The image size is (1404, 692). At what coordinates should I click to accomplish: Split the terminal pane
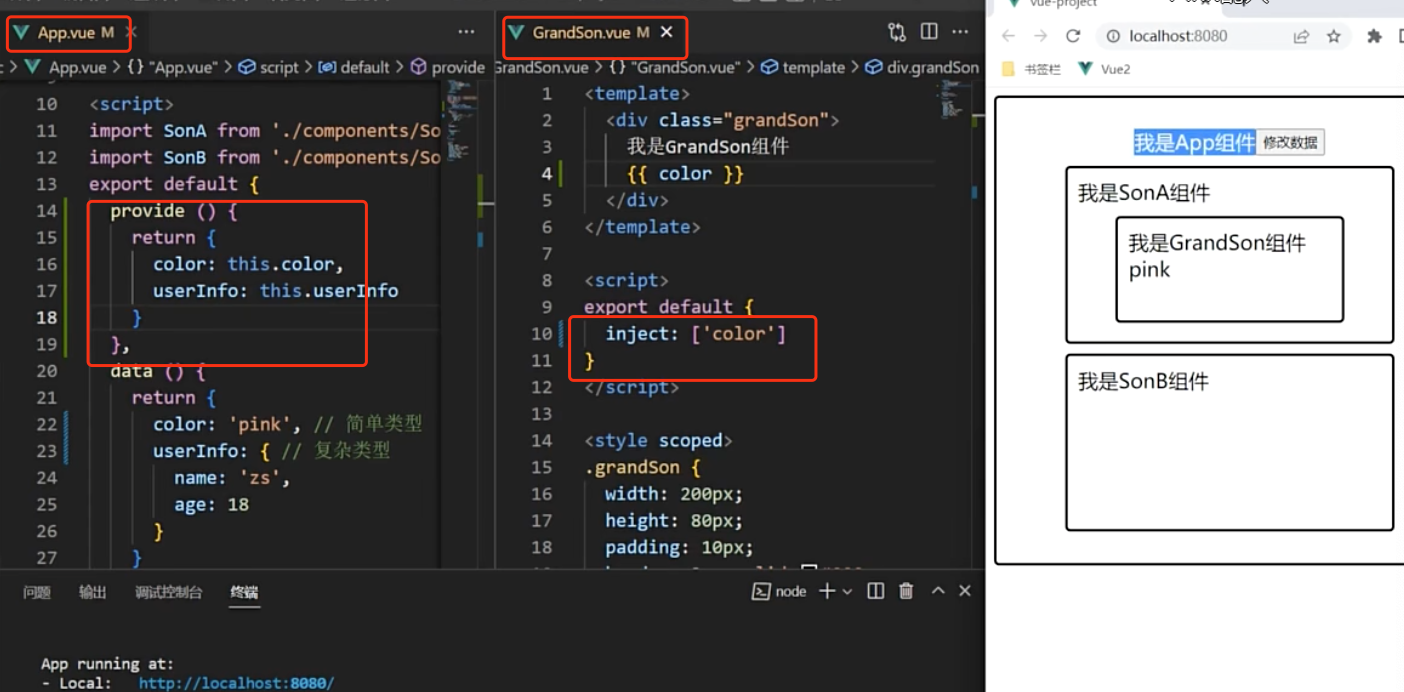[876, 591]
